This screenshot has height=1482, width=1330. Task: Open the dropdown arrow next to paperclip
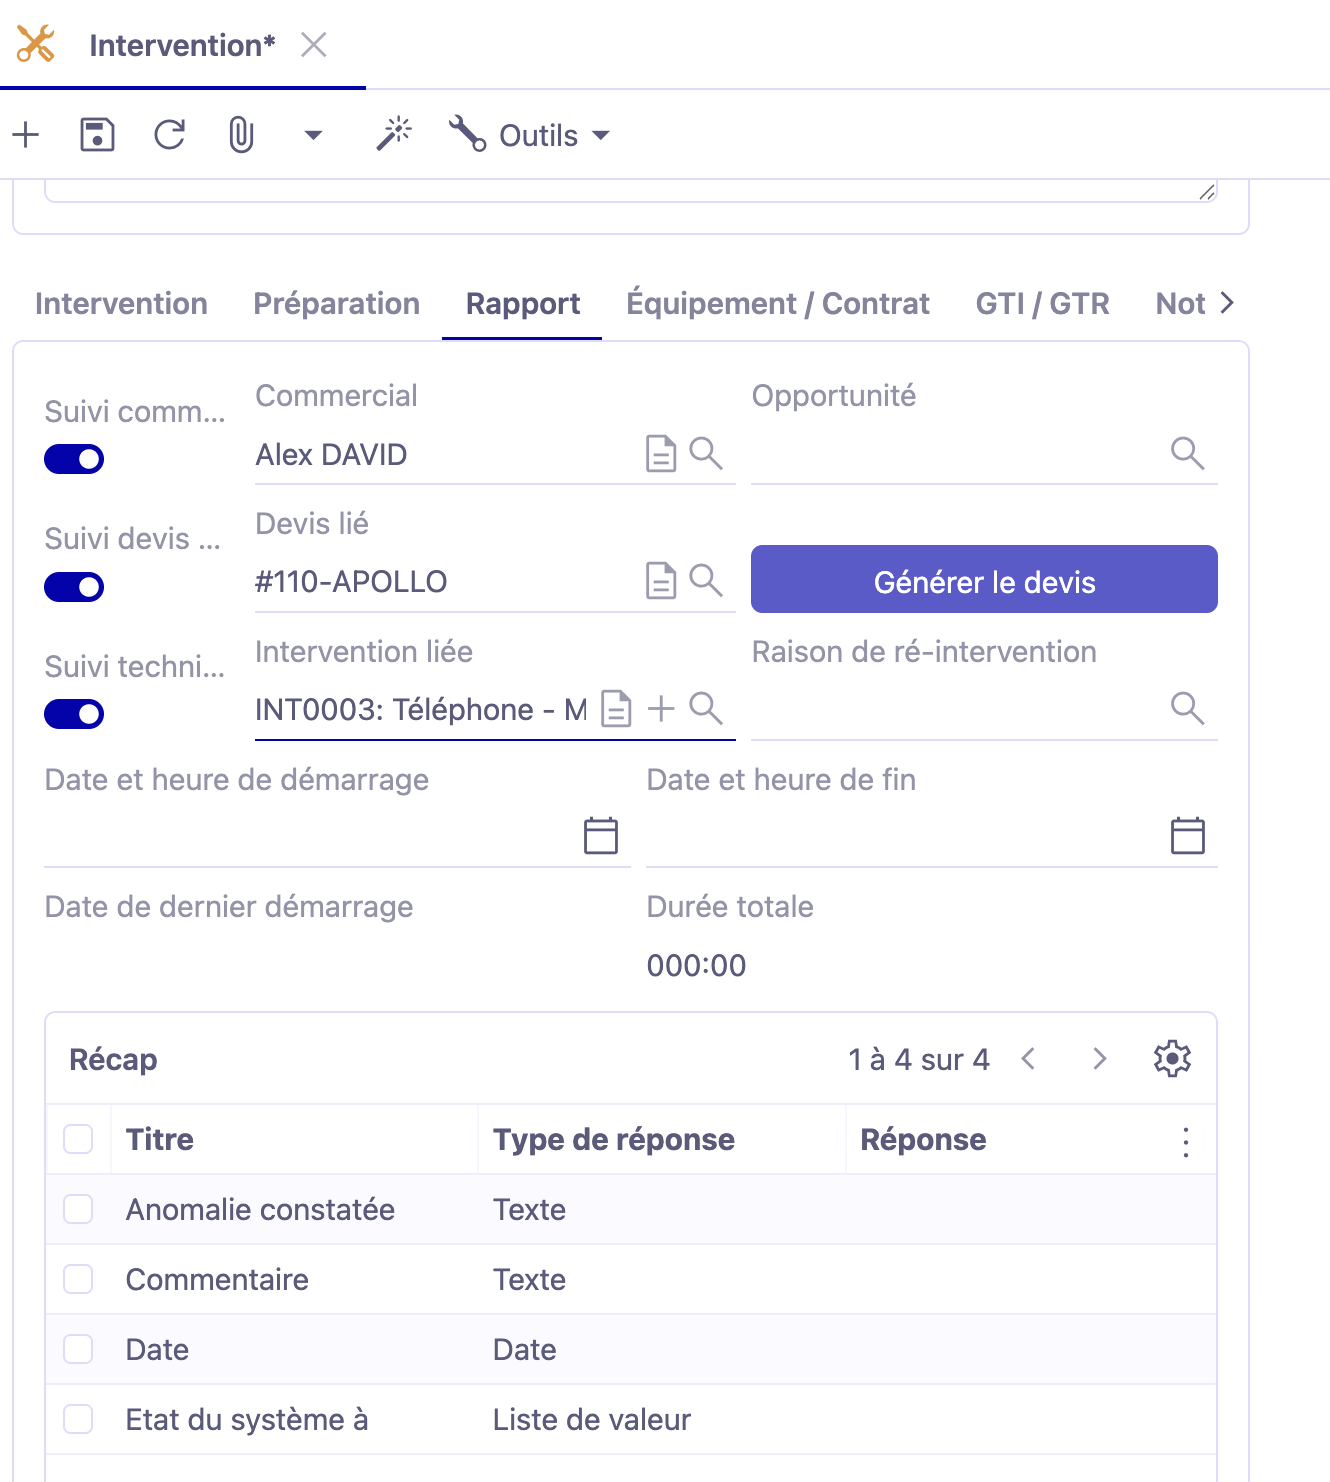tap(313, 135)
